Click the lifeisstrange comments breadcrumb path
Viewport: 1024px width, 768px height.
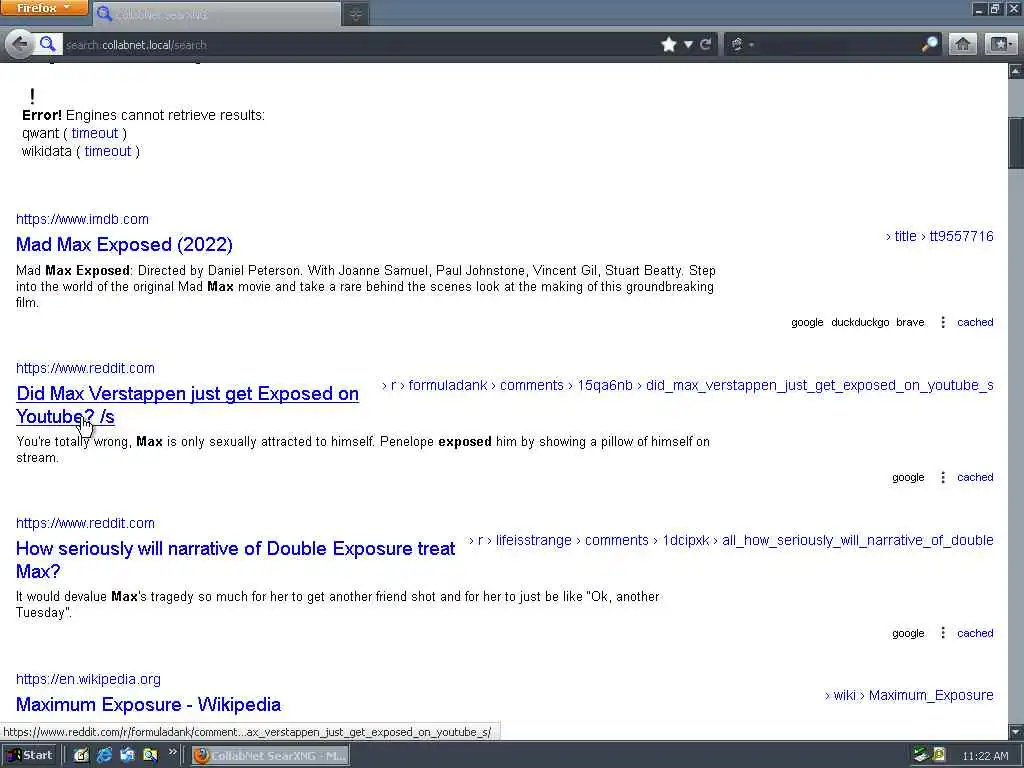point(731,541)
